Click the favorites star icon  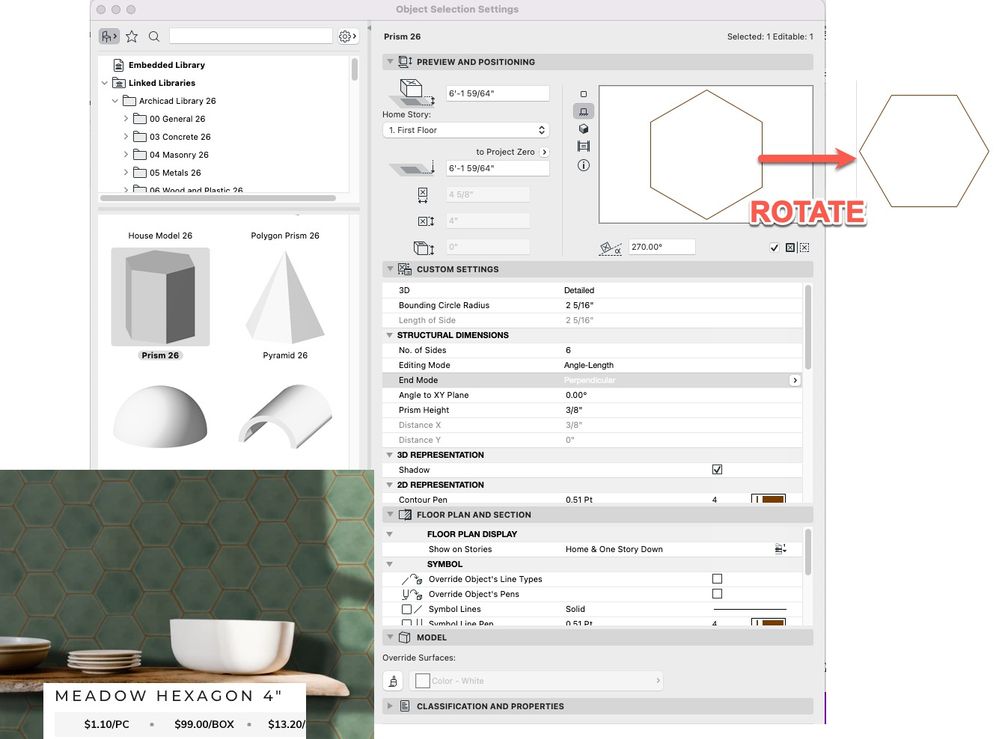point(131,35)
